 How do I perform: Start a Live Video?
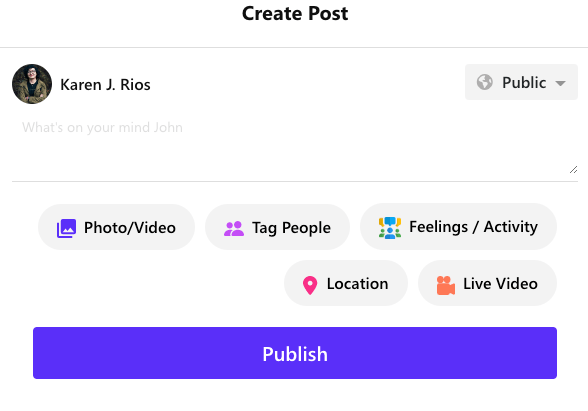tap(487, 283)
